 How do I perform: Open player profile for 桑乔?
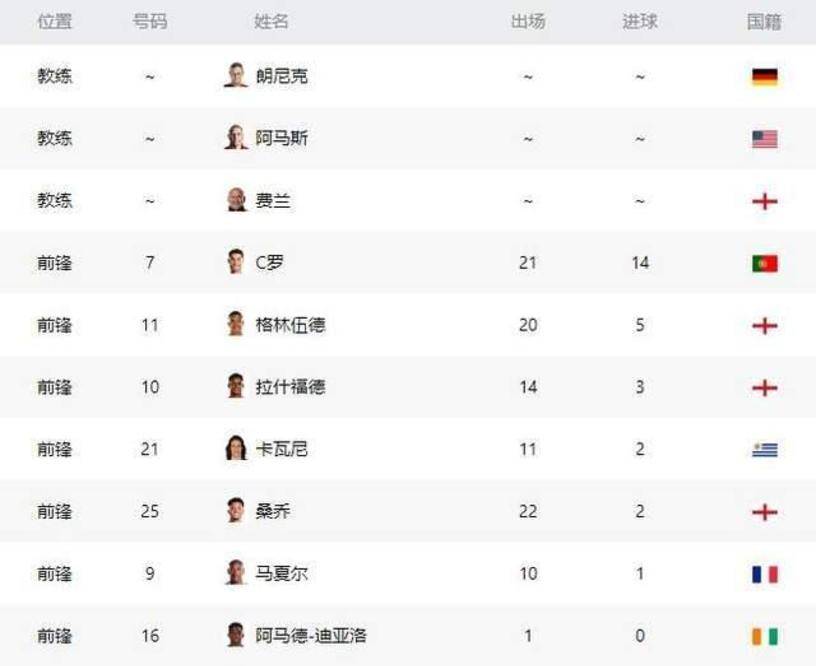click(273, 511)
